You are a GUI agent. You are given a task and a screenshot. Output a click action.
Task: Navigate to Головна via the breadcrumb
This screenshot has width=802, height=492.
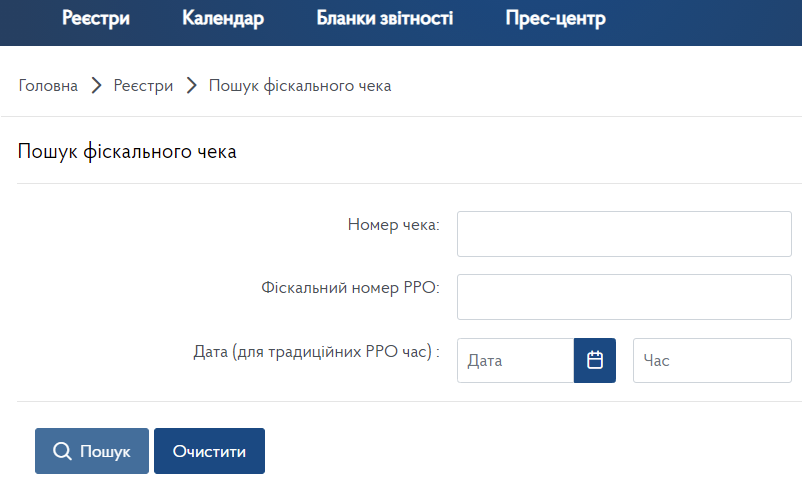point(48,85)
